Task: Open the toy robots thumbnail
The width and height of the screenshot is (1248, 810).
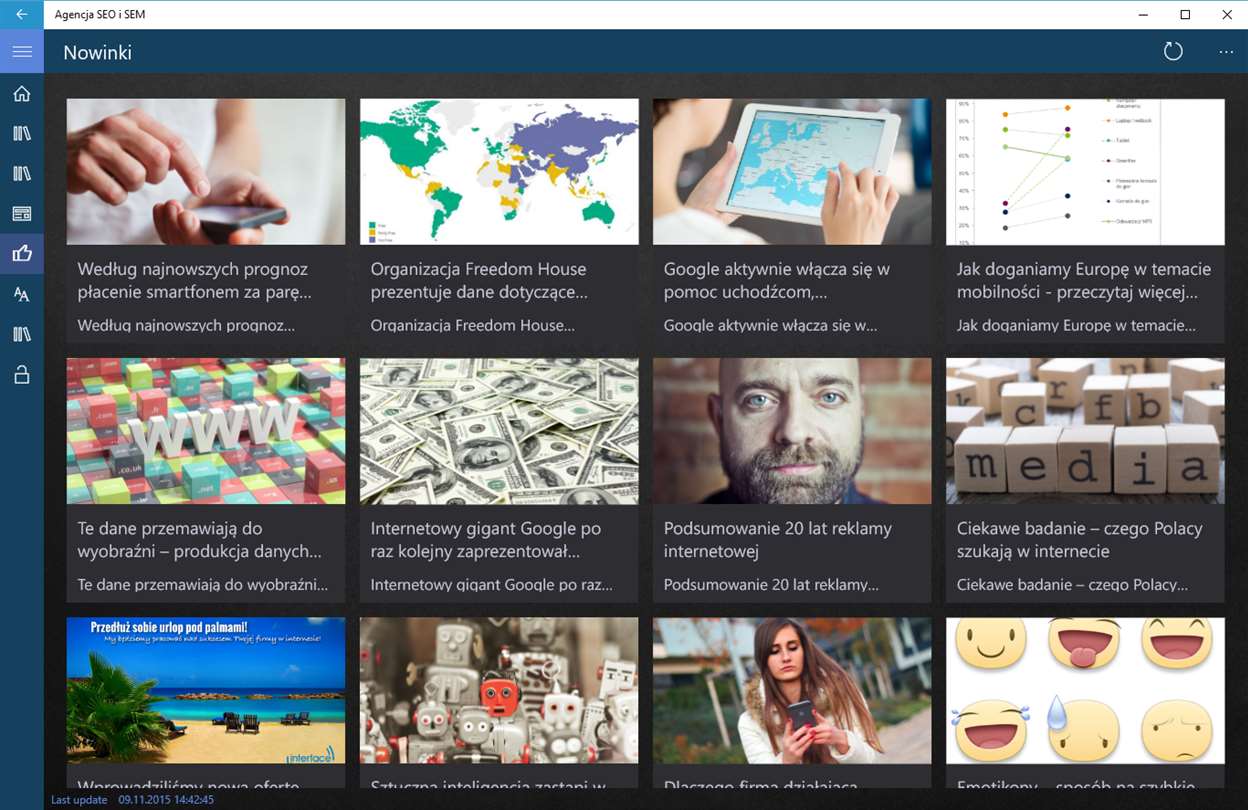Action: pyautogui.click(x=499, y=690)
